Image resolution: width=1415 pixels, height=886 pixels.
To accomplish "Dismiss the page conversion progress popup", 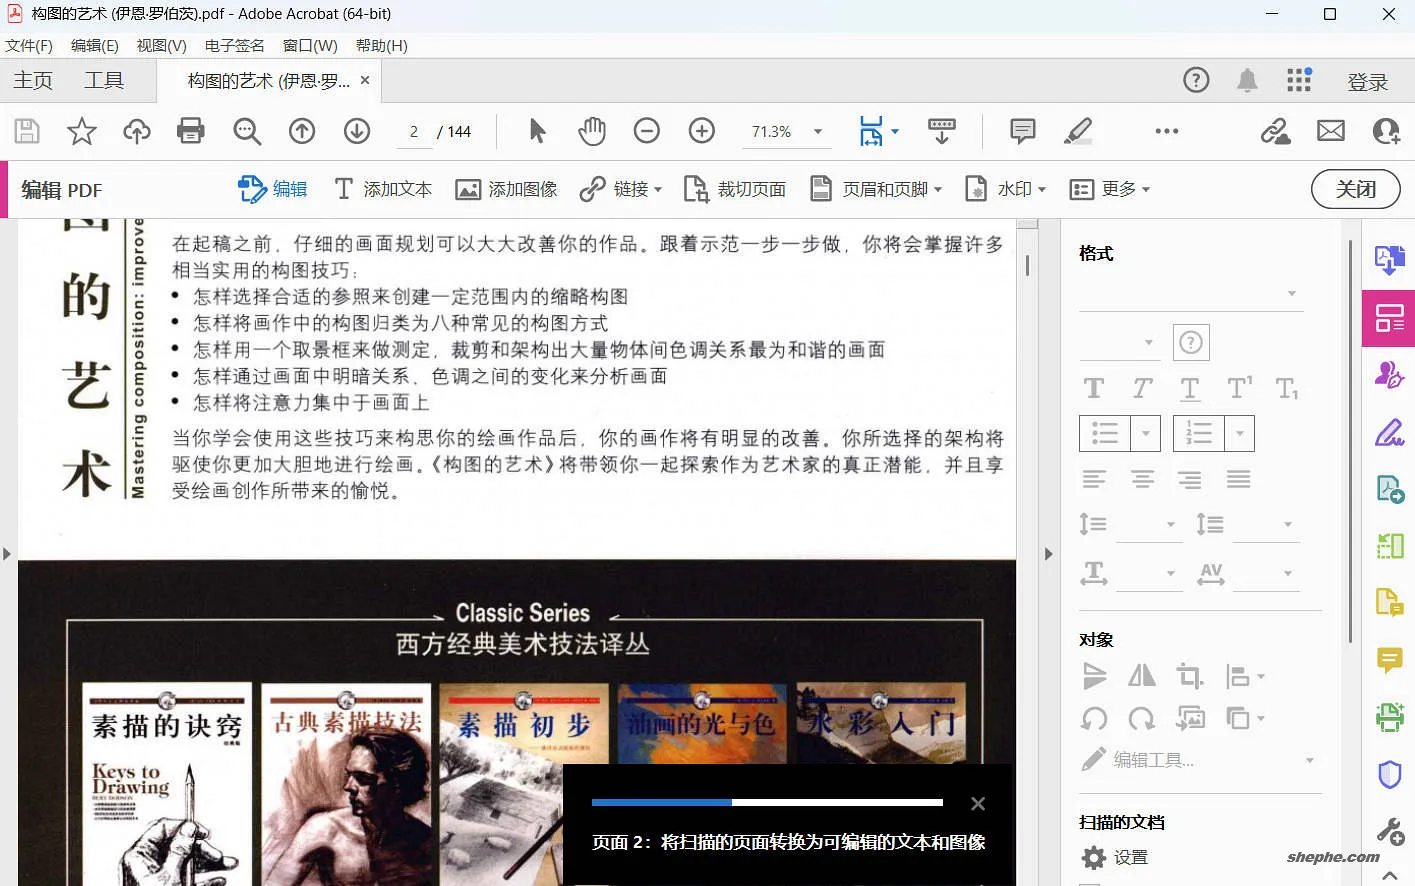I will pyautogui.click(x=978, y=804).
